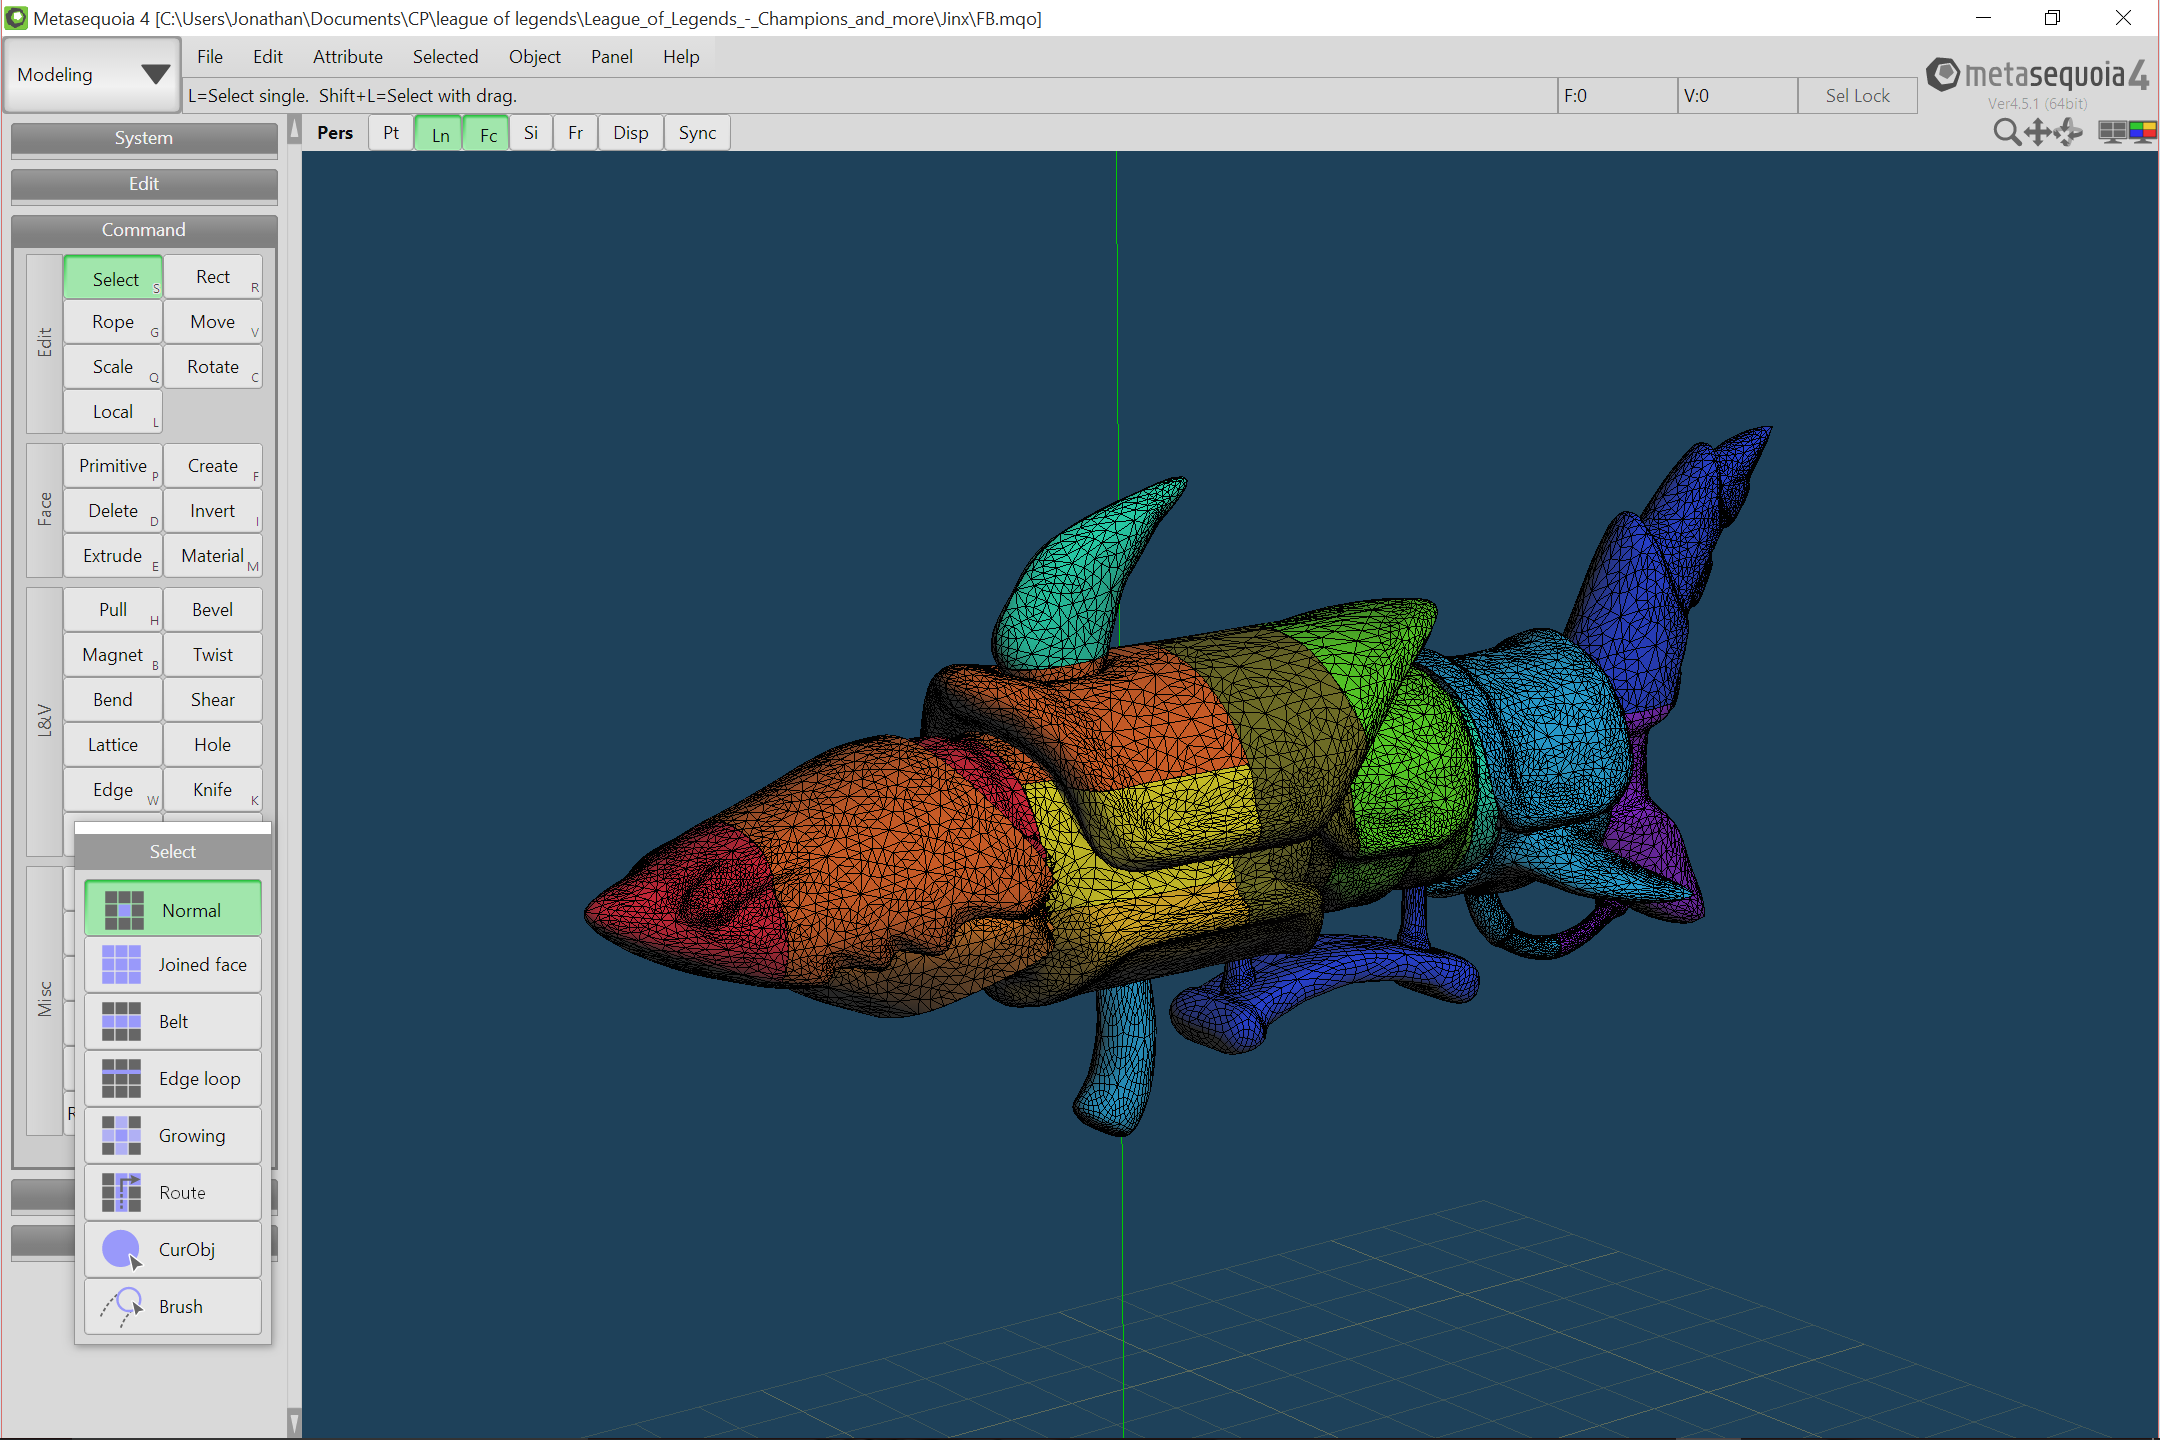Expand the System panel header

pyautogui.click(x=144, y=138)
